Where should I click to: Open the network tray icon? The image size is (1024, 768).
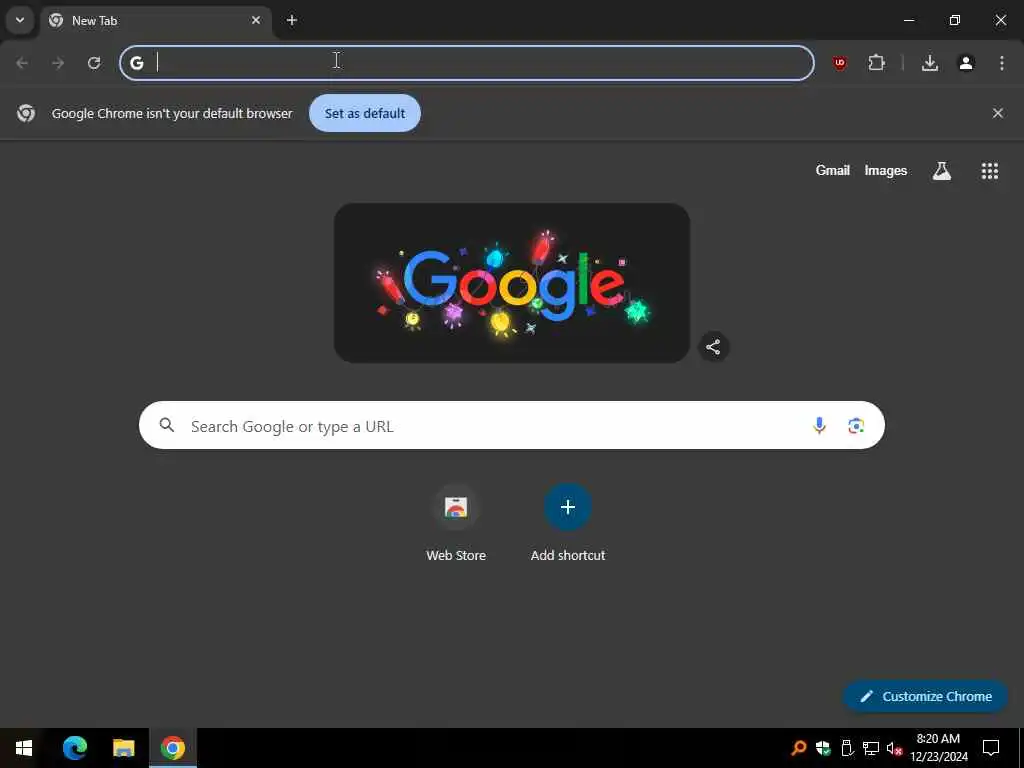871,748
